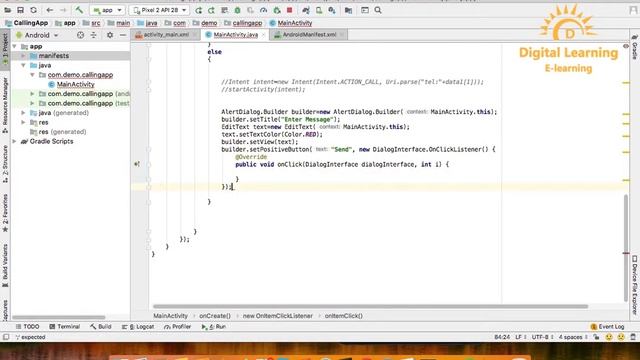Open the Android project view dropdown
Image resolution: width=640 pixels, height=360 pixels.
click(x=37, y=36)
